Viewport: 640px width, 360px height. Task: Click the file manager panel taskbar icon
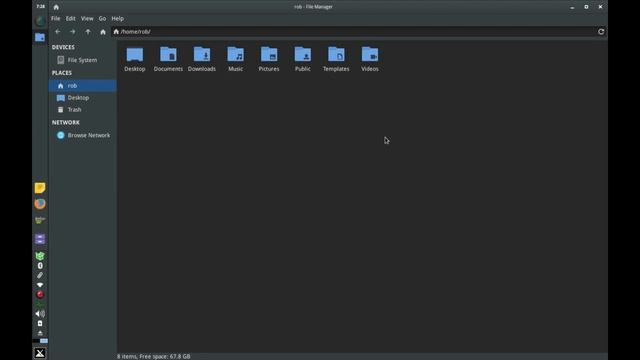coord(40,38)
